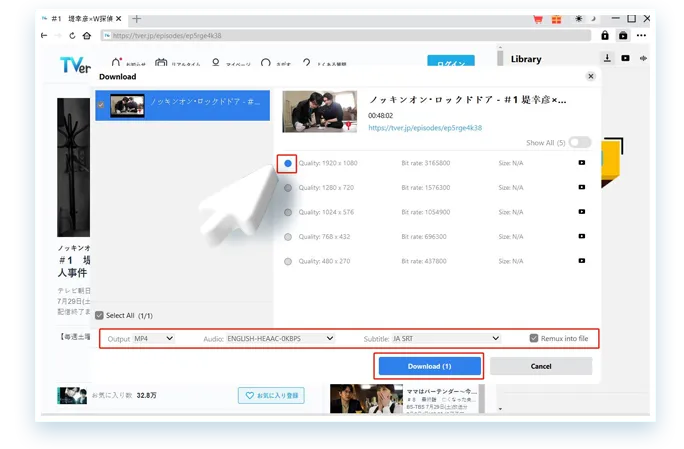Image resolution: width=684 pixels, height=449 pixels.
Task: Select 768 x 432 quality radio
Action: (x=288, y=237)
